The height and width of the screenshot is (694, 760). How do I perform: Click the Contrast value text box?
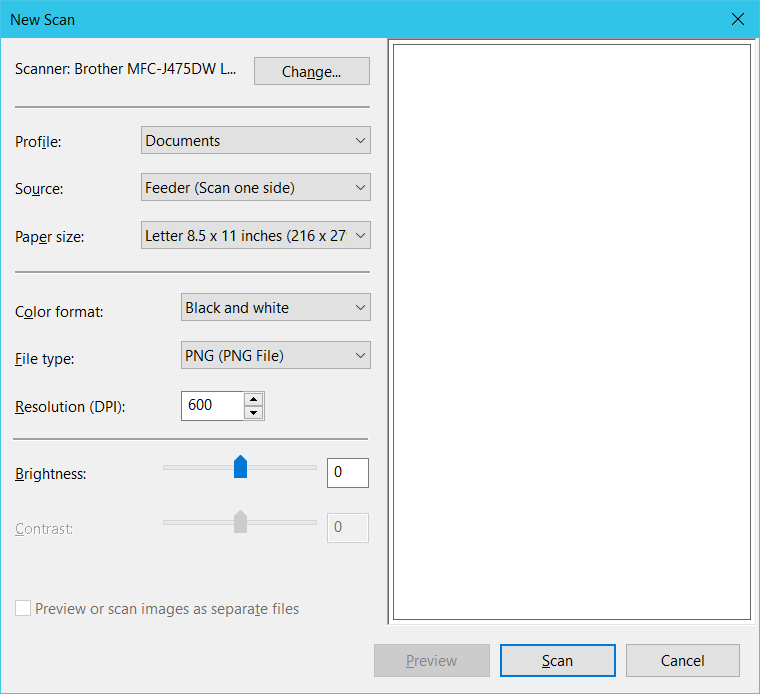tap(347, 527)
